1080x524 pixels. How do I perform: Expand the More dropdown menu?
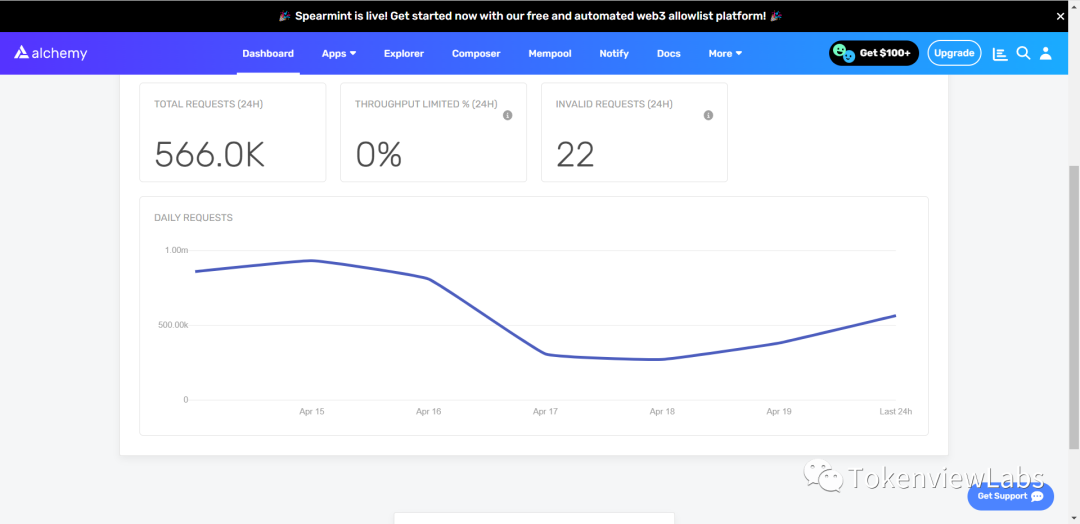pyautogui.click(x=725, y=54)
